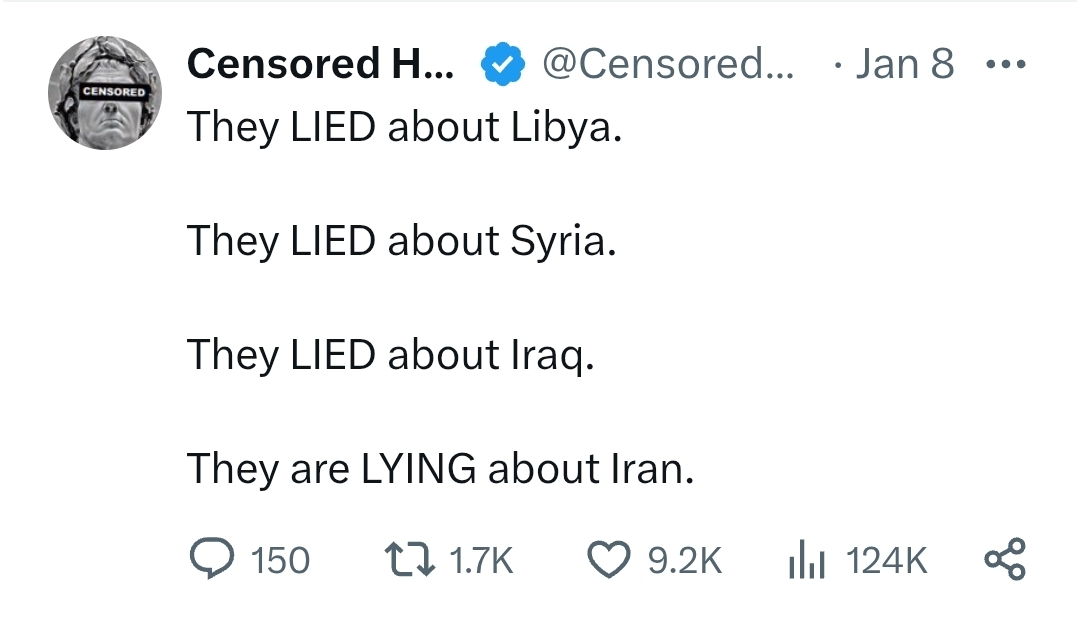Open the @Censored... handle link
This screenshot has width=1080, height=617.
coord(668,65)
